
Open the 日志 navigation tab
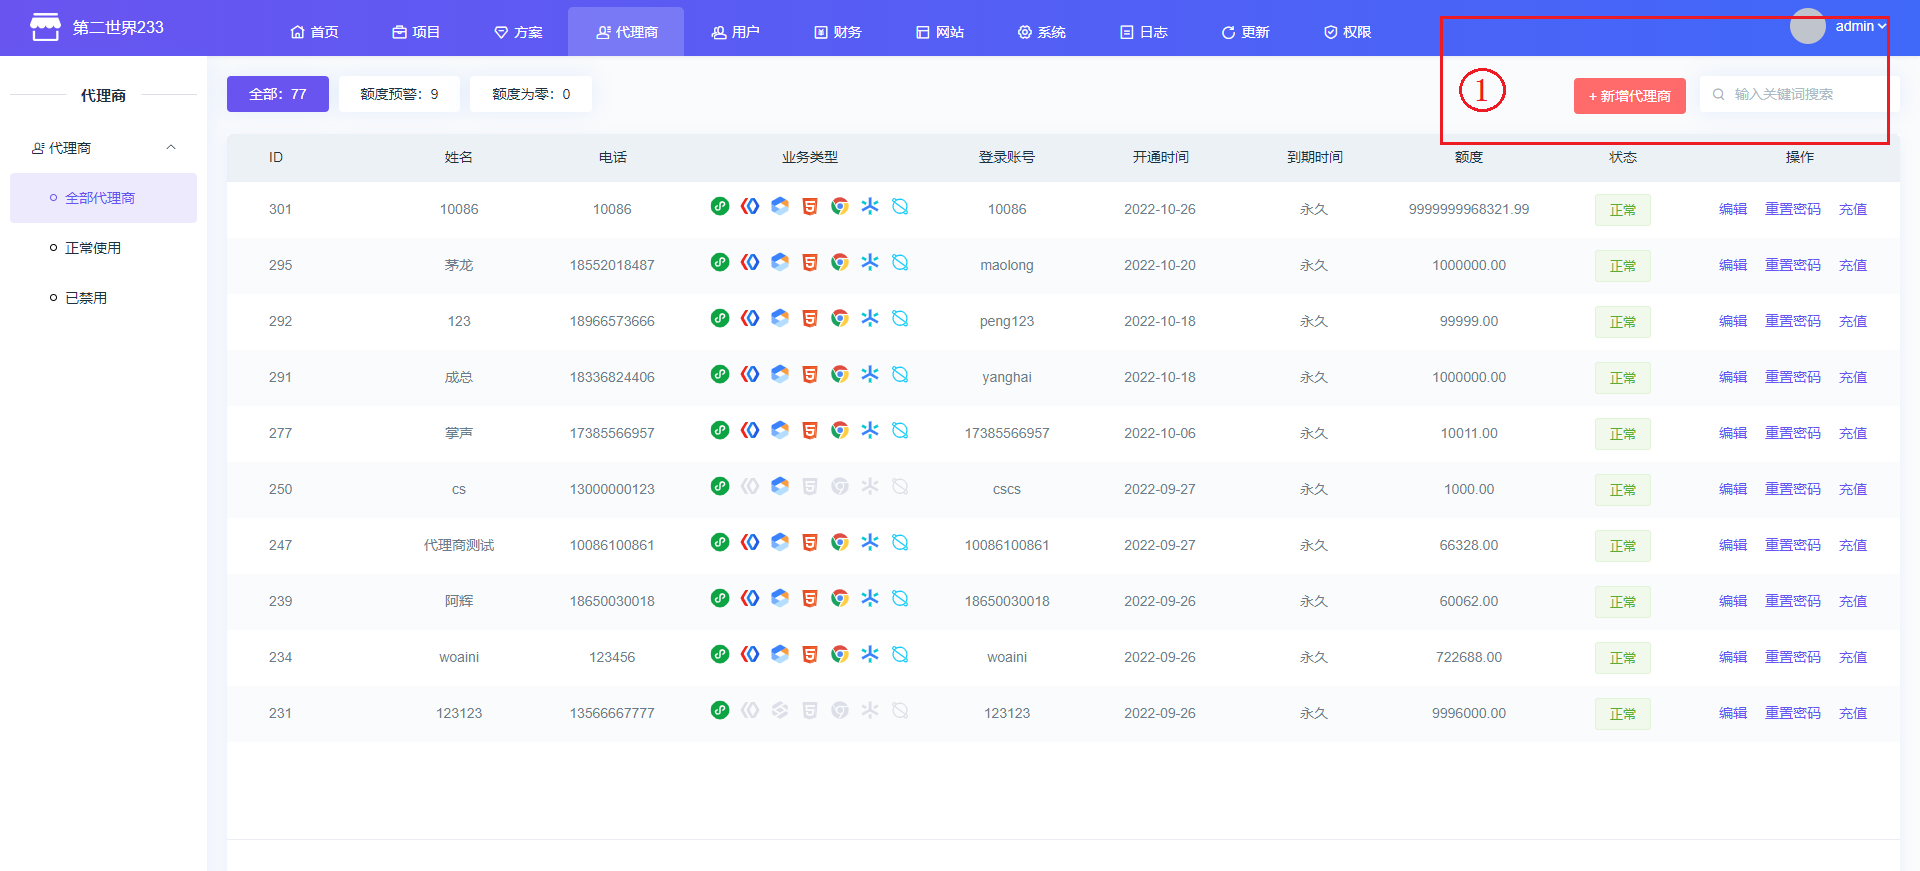pos(1144,32)
